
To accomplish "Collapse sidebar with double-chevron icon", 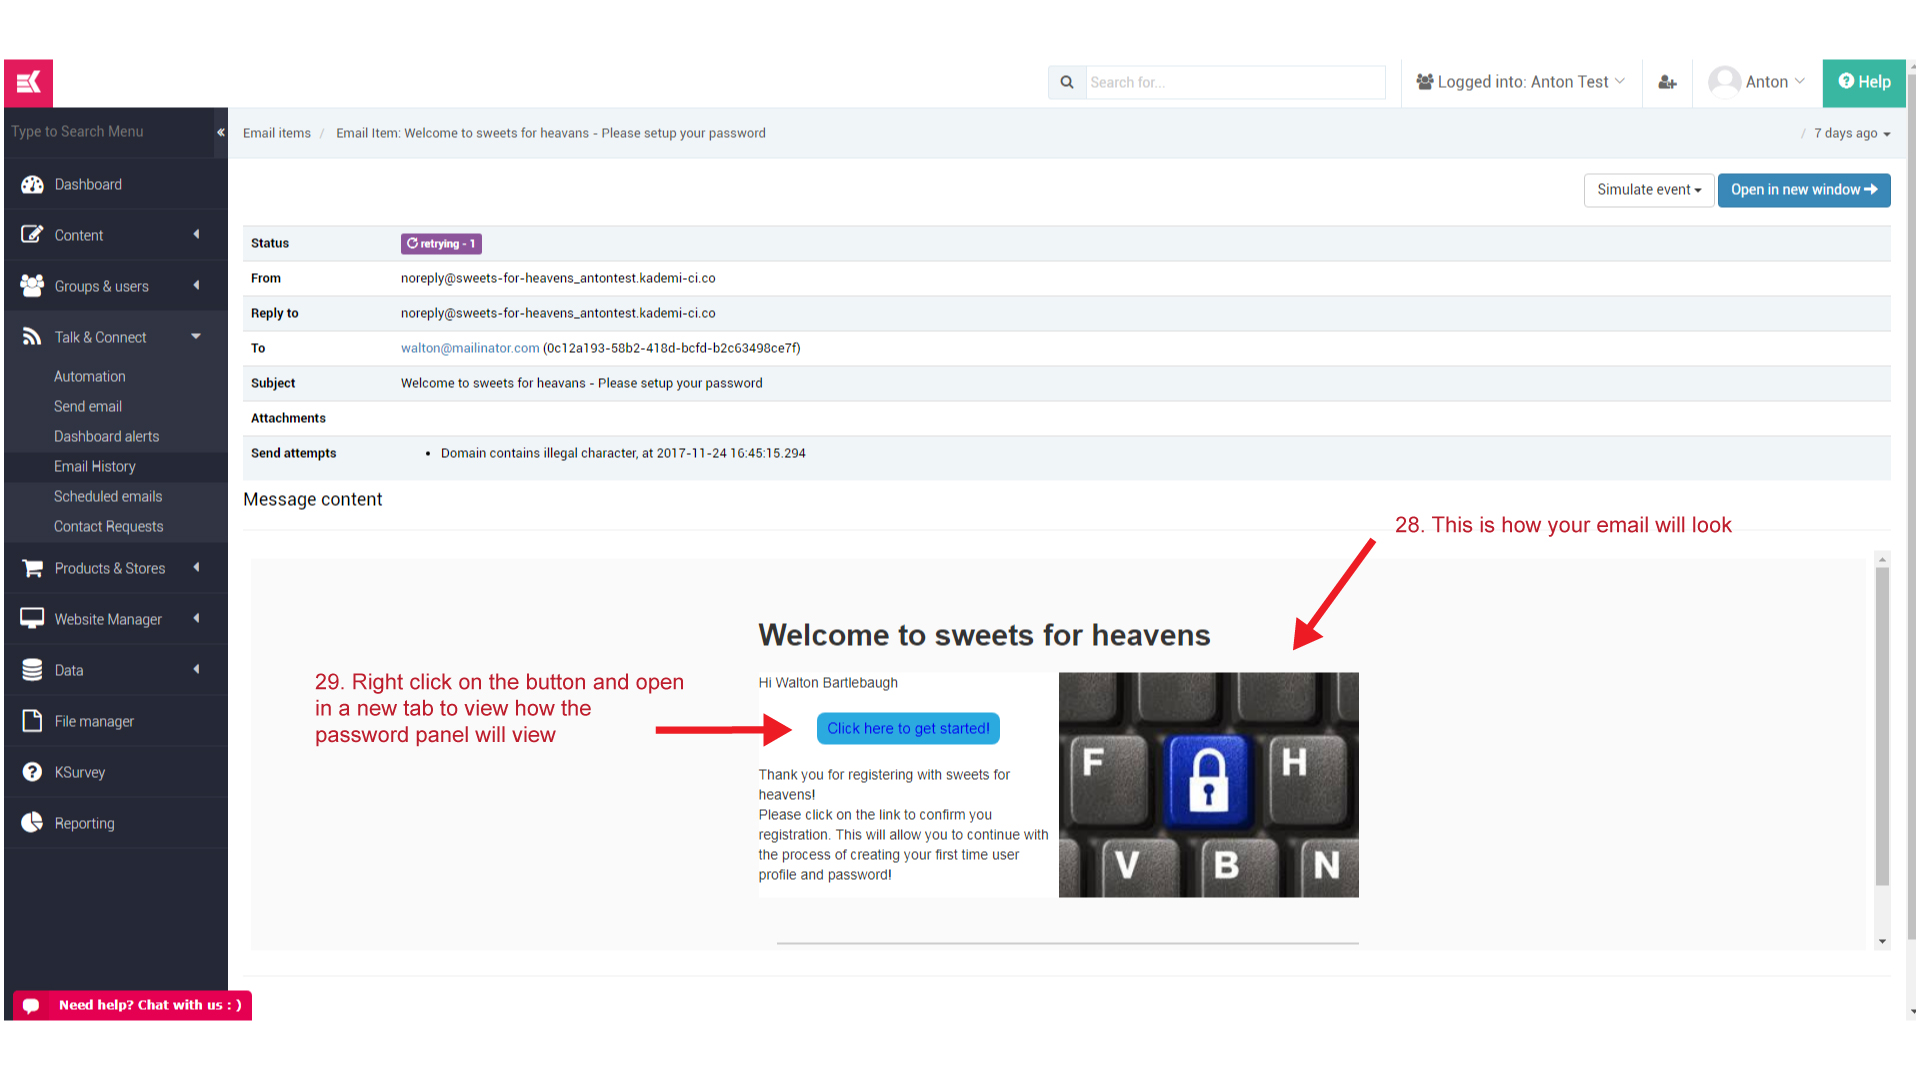I will pos(221,132).
